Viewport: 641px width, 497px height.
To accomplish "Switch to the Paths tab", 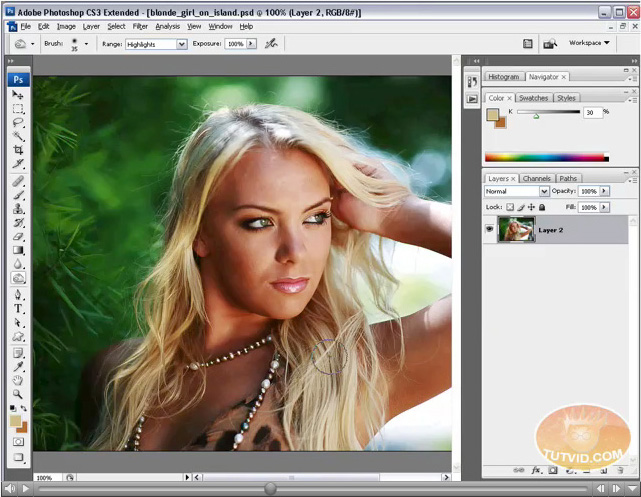I will tap(568, 178).
